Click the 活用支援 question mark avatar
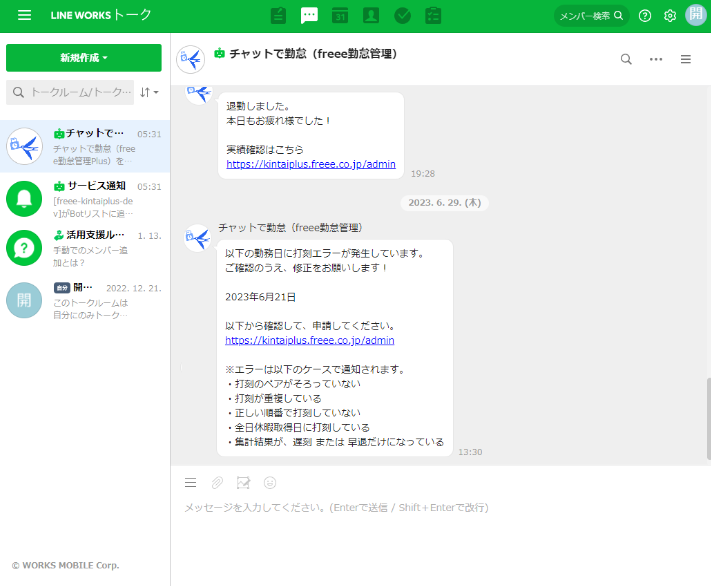This screenshot has width=711, height=586. [x=24, y=248]
